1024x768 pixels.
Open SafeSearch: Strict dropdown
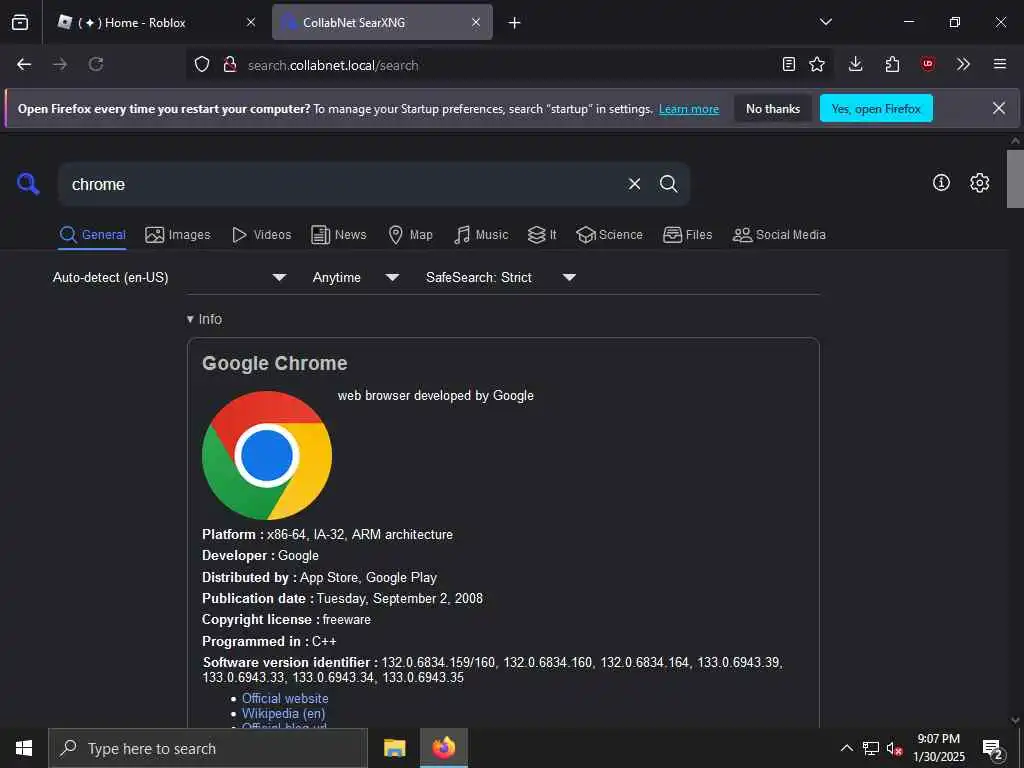click(501, 278)
